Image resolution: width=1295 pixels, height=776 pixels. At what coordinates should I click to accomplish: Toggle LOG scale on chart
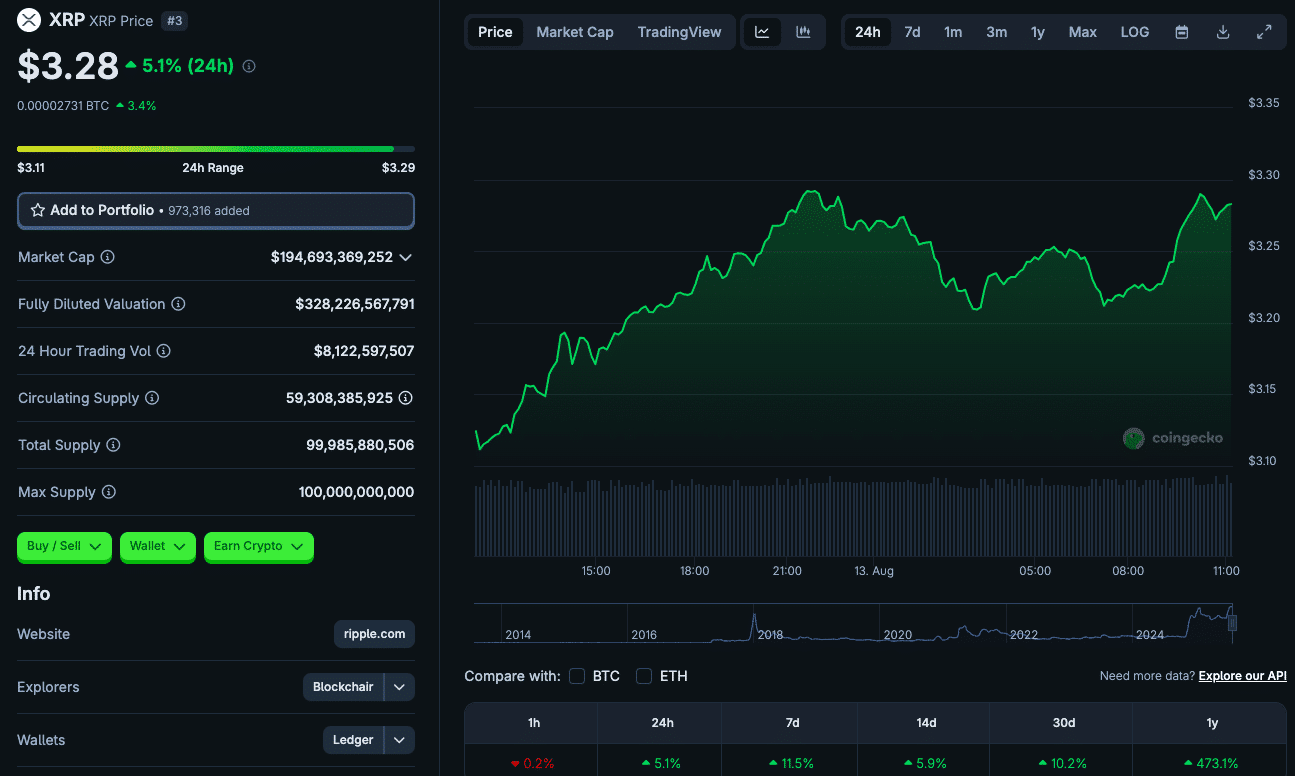1135,32
